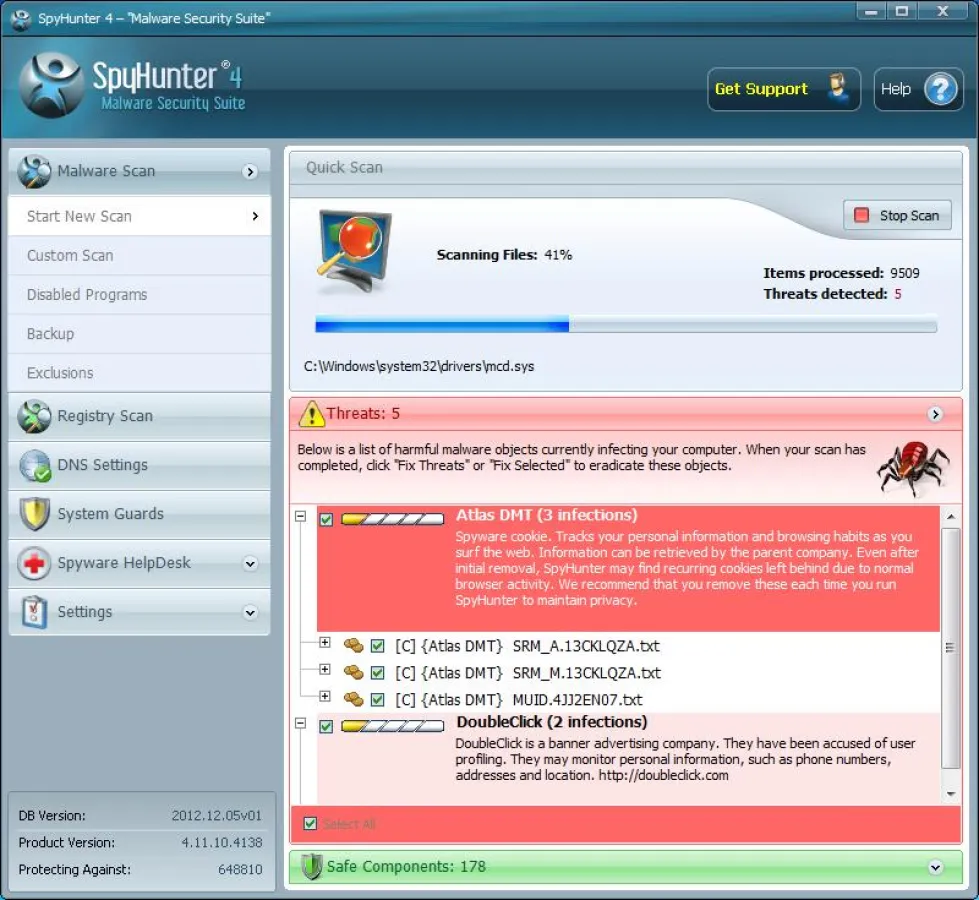Select the Registry Scan sidebar icon
The height and width of the screenshot is (900, 979).
tap(34, 416)
